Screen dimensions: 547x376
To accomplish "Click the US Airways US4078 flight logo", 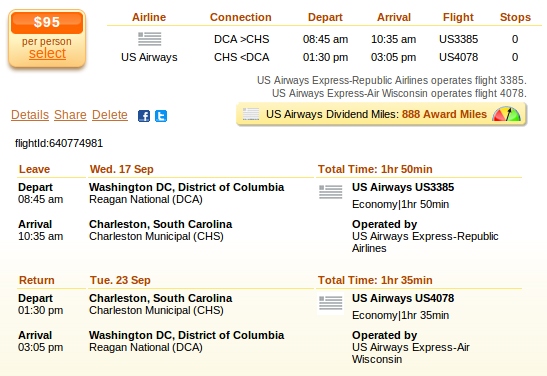I will pyautogui.click(x=330, y=303).
